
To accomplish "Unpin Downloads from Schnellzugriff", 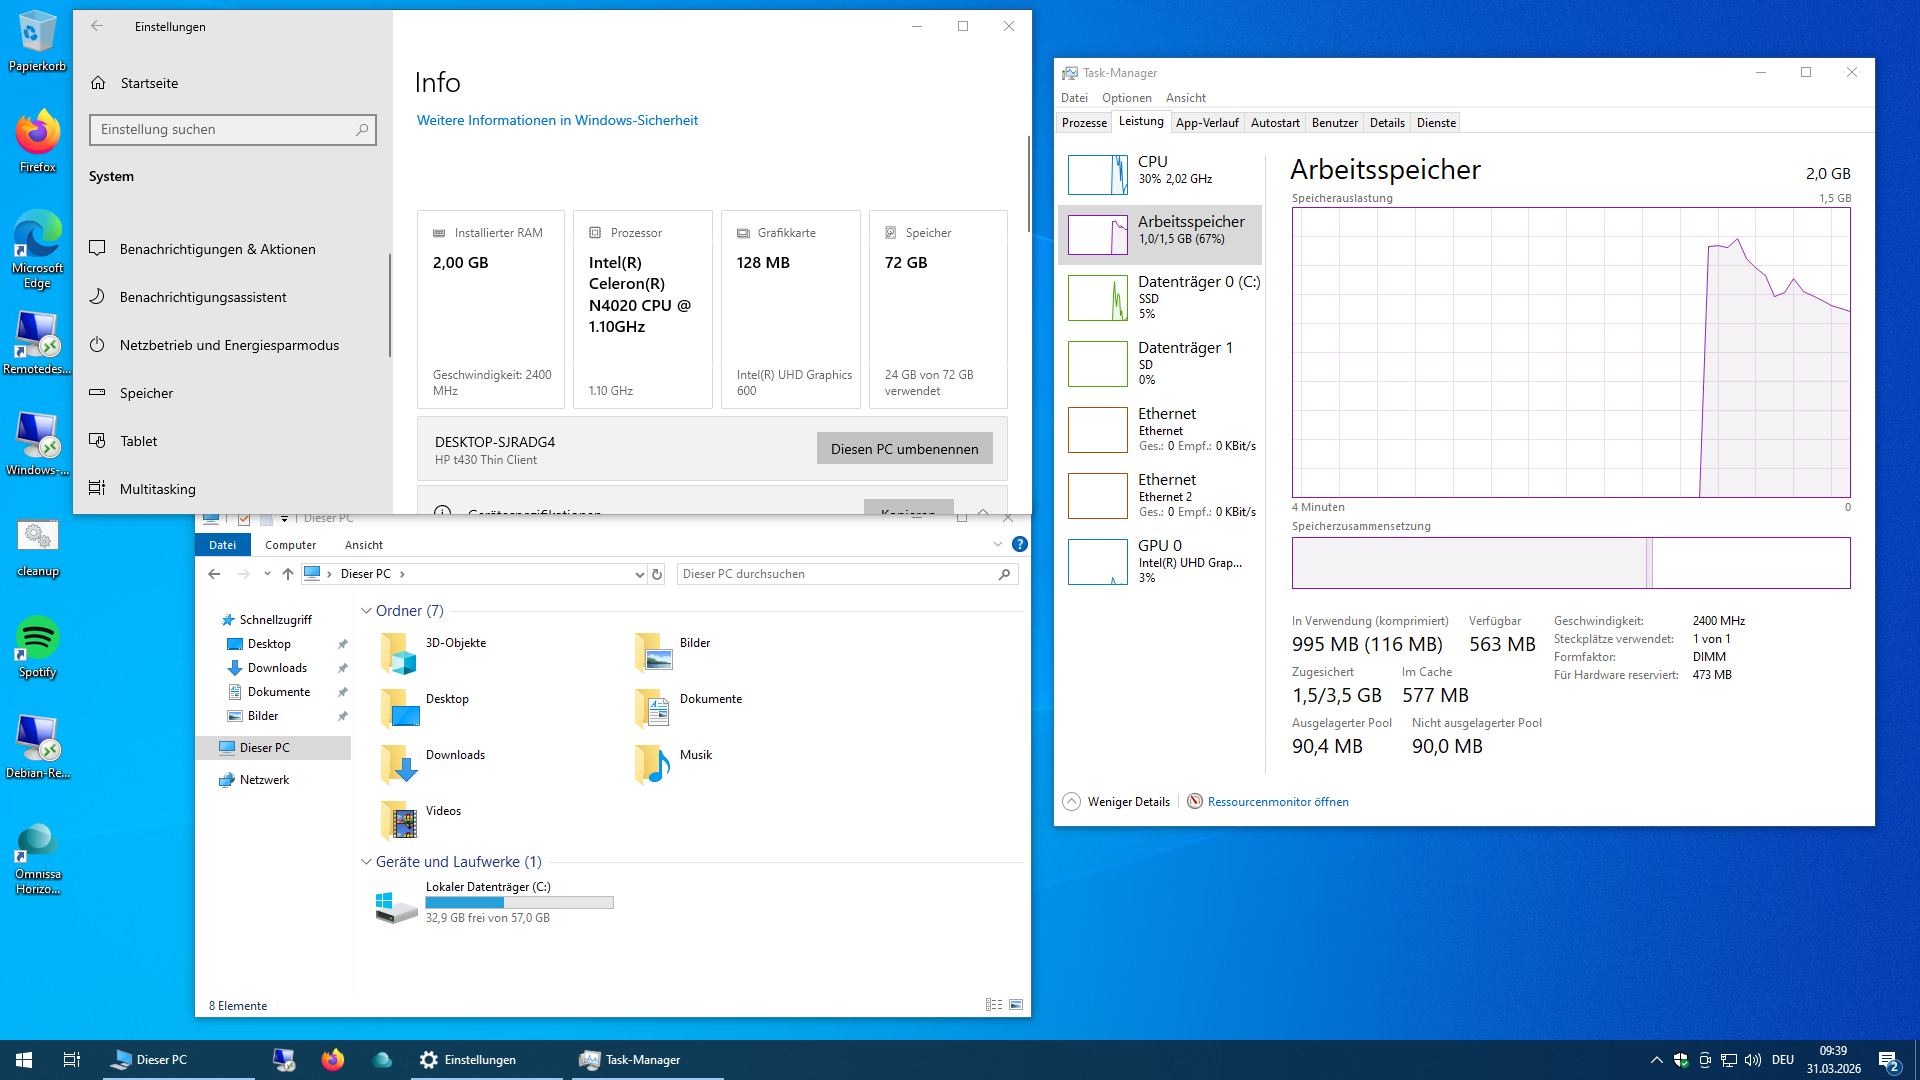I will [x=342, y=668].
